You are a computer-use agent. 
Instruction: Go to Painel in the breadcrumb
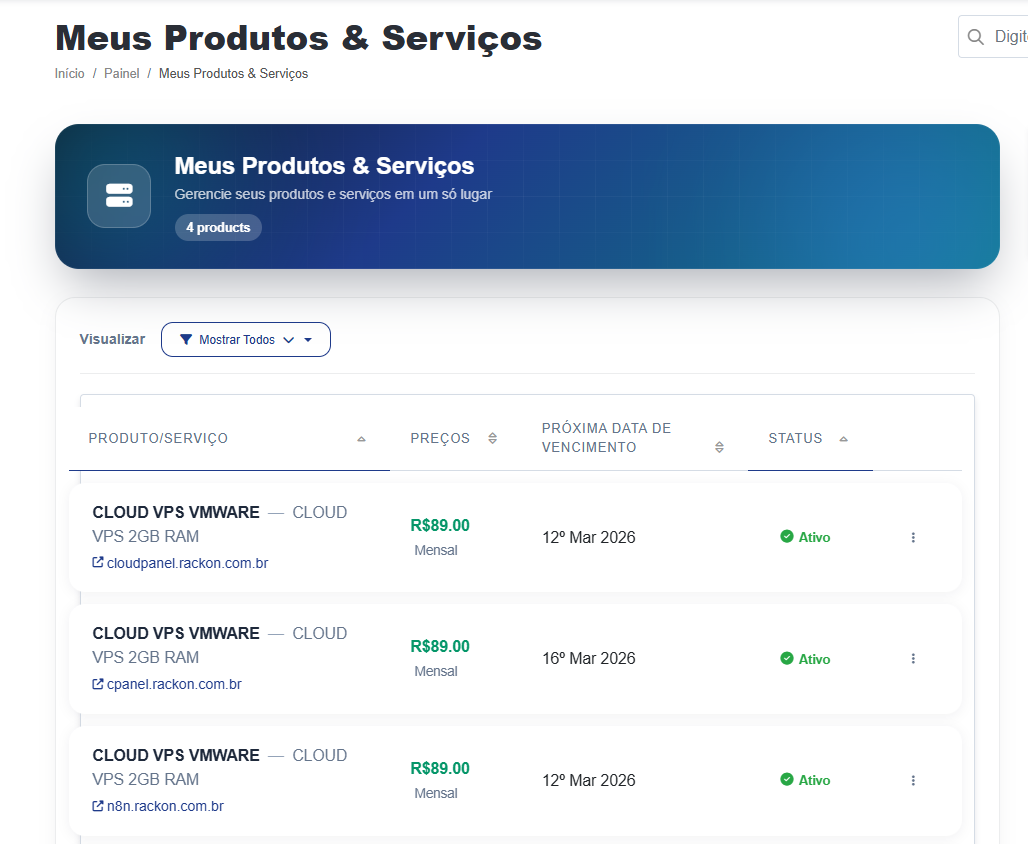(122, 74)
